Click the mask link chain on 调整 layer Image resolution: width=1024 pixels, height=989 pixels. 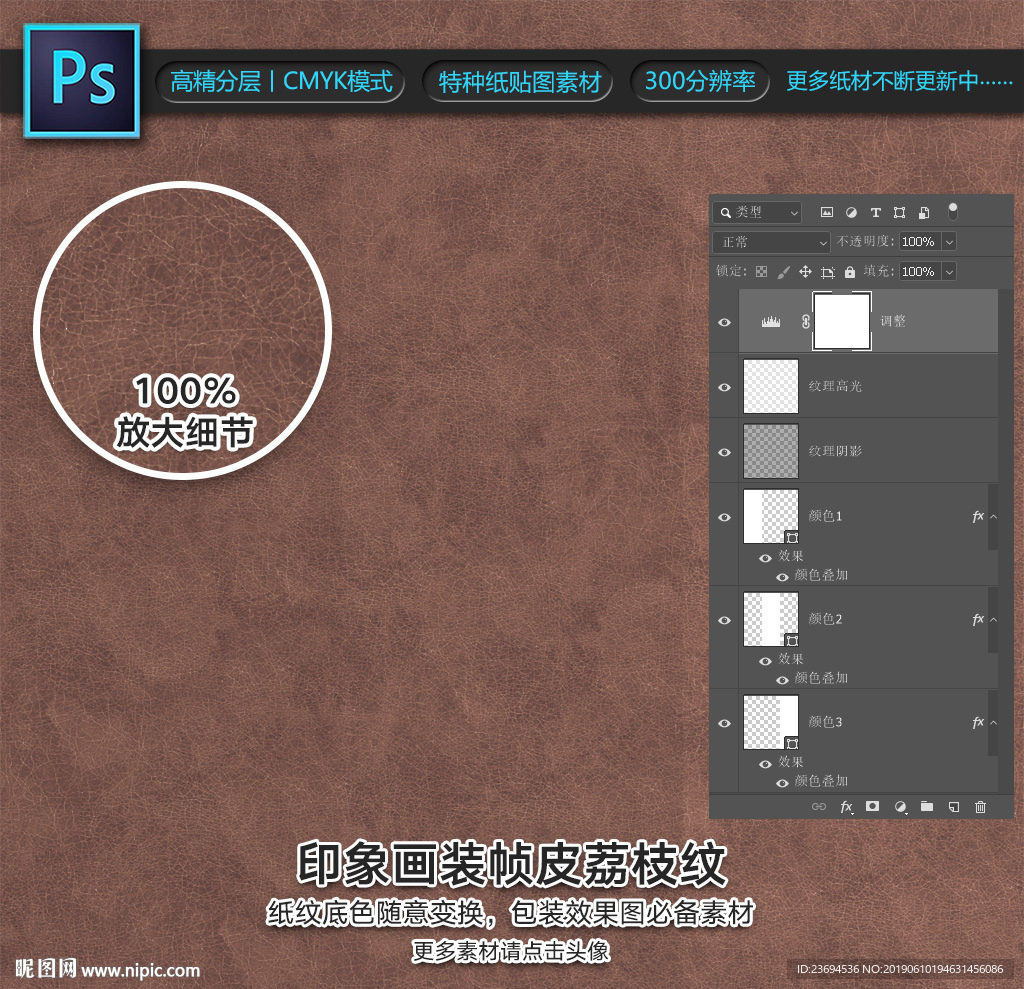point(806,321)
